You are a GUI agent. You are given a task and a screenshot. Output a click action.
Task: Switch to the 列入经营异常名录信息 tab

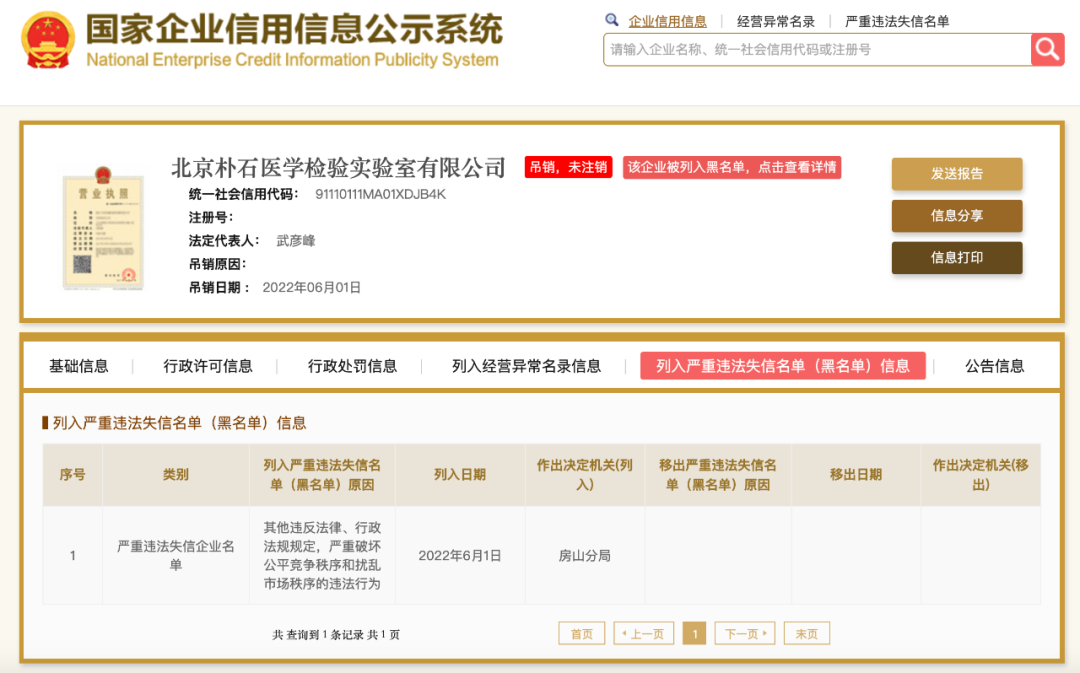[x=526, y=366]
